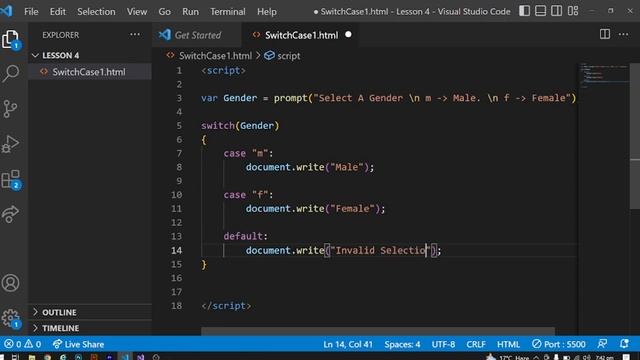Click the Visual Studio Code taskbar icon

pyautogui.click(x=125, y=357)
